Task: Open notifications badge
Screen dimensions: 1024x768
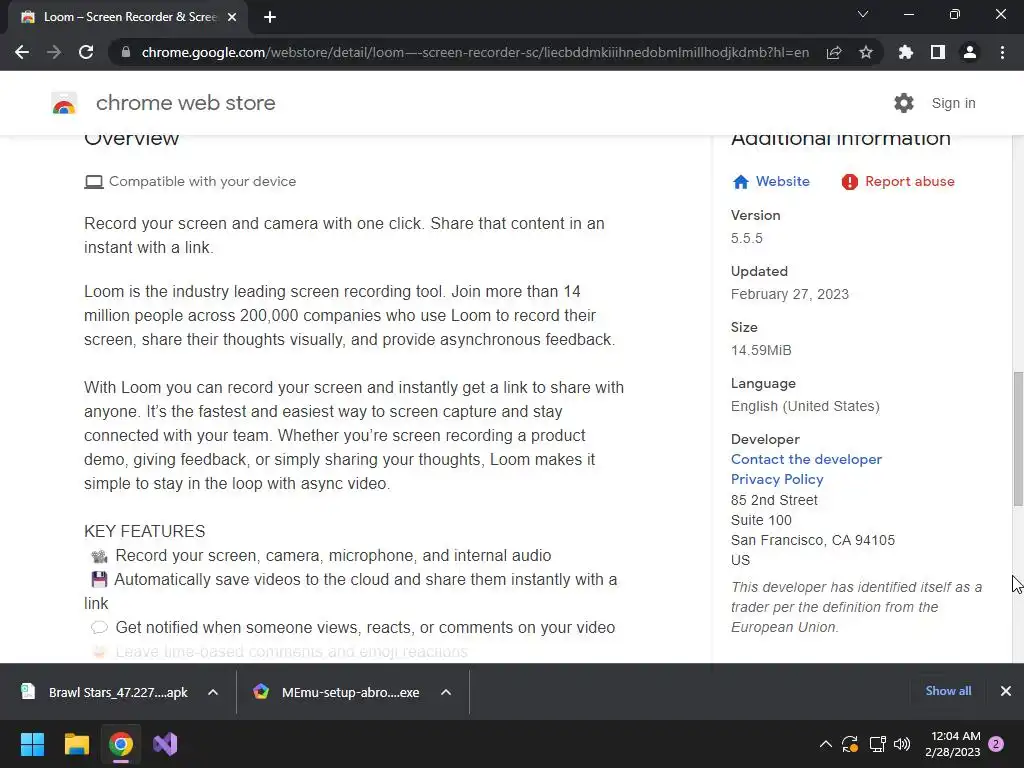Action: [x=996, y=744]
